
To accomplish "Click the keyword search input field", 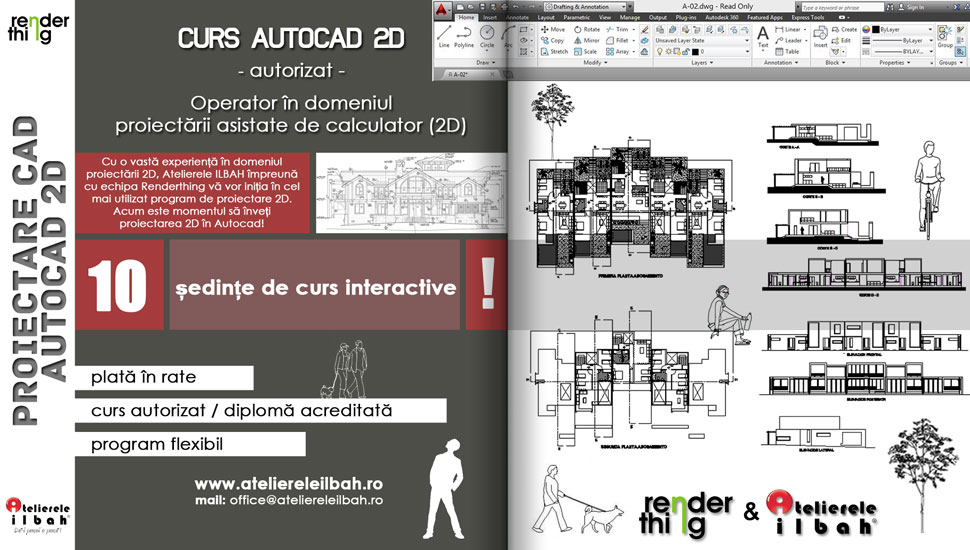I will click(842, 7).
